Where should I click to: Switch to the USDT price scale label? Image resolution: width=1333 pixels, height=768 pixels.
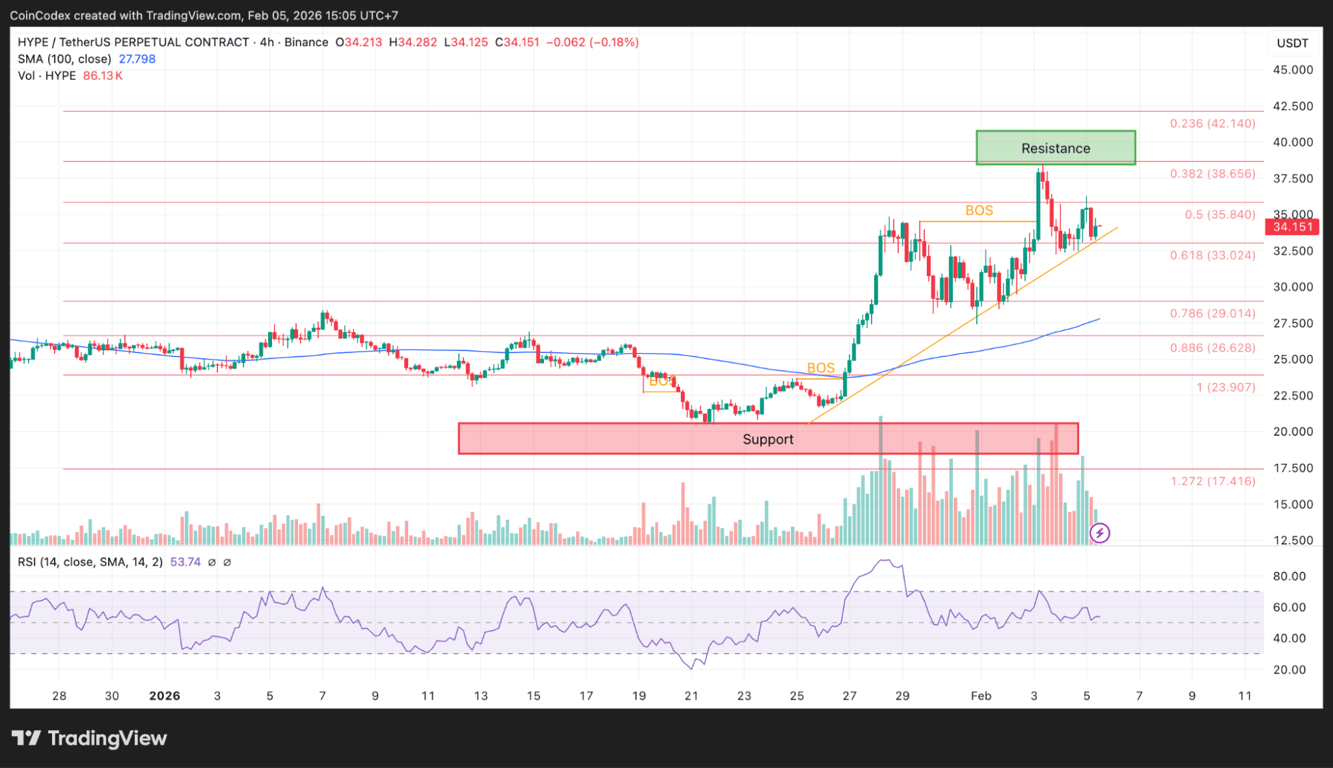(1292, 43)
